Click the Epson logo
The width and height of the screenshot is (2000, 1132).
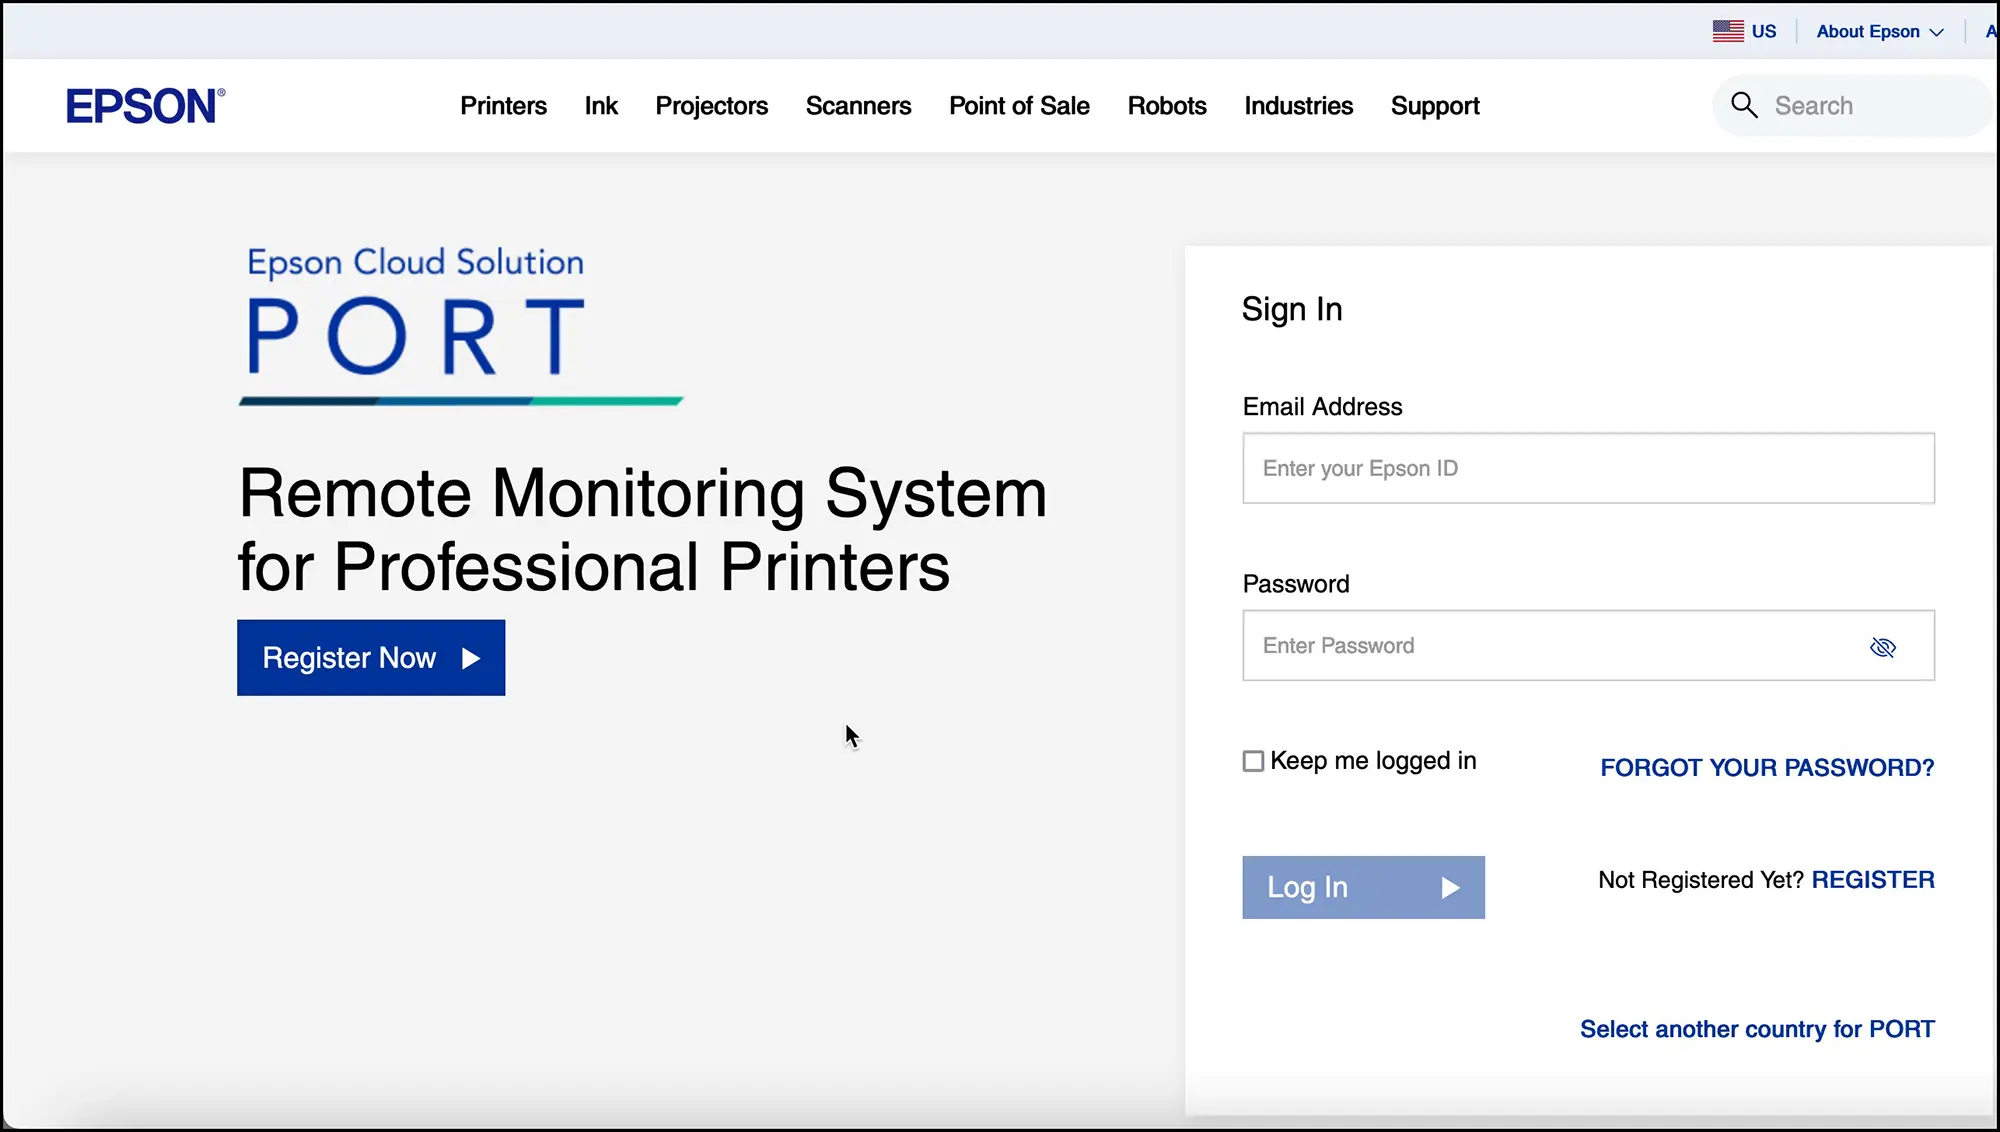(145, 106)
